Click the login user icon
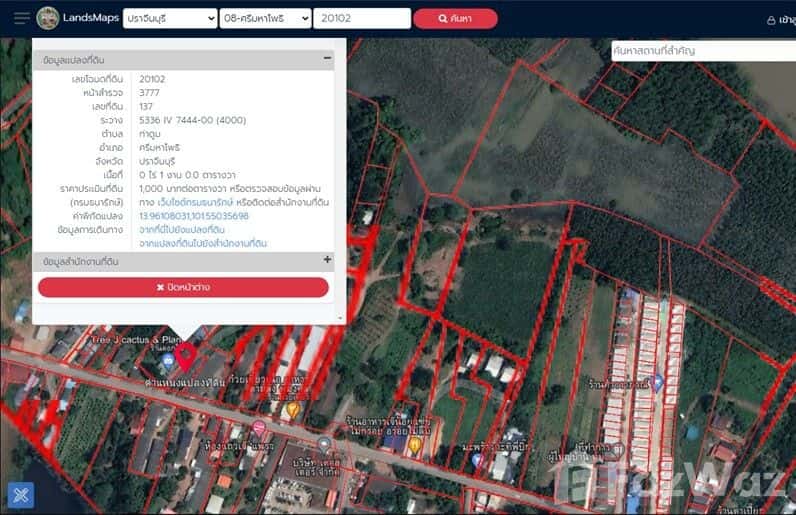 [771, 20]
